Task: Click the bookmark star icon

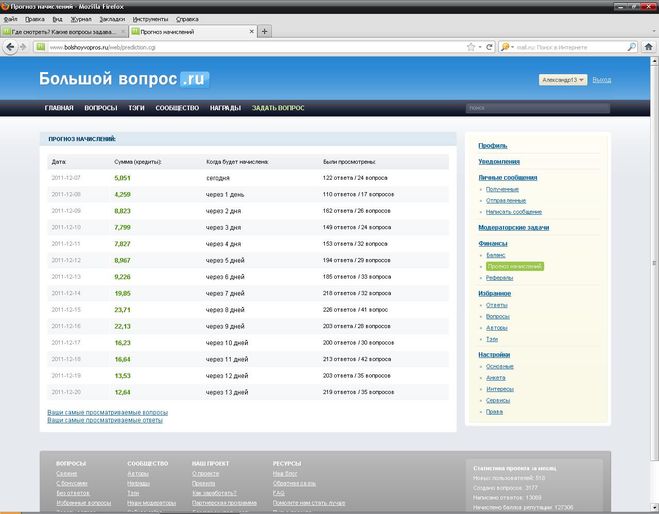Action: (471, 47)
